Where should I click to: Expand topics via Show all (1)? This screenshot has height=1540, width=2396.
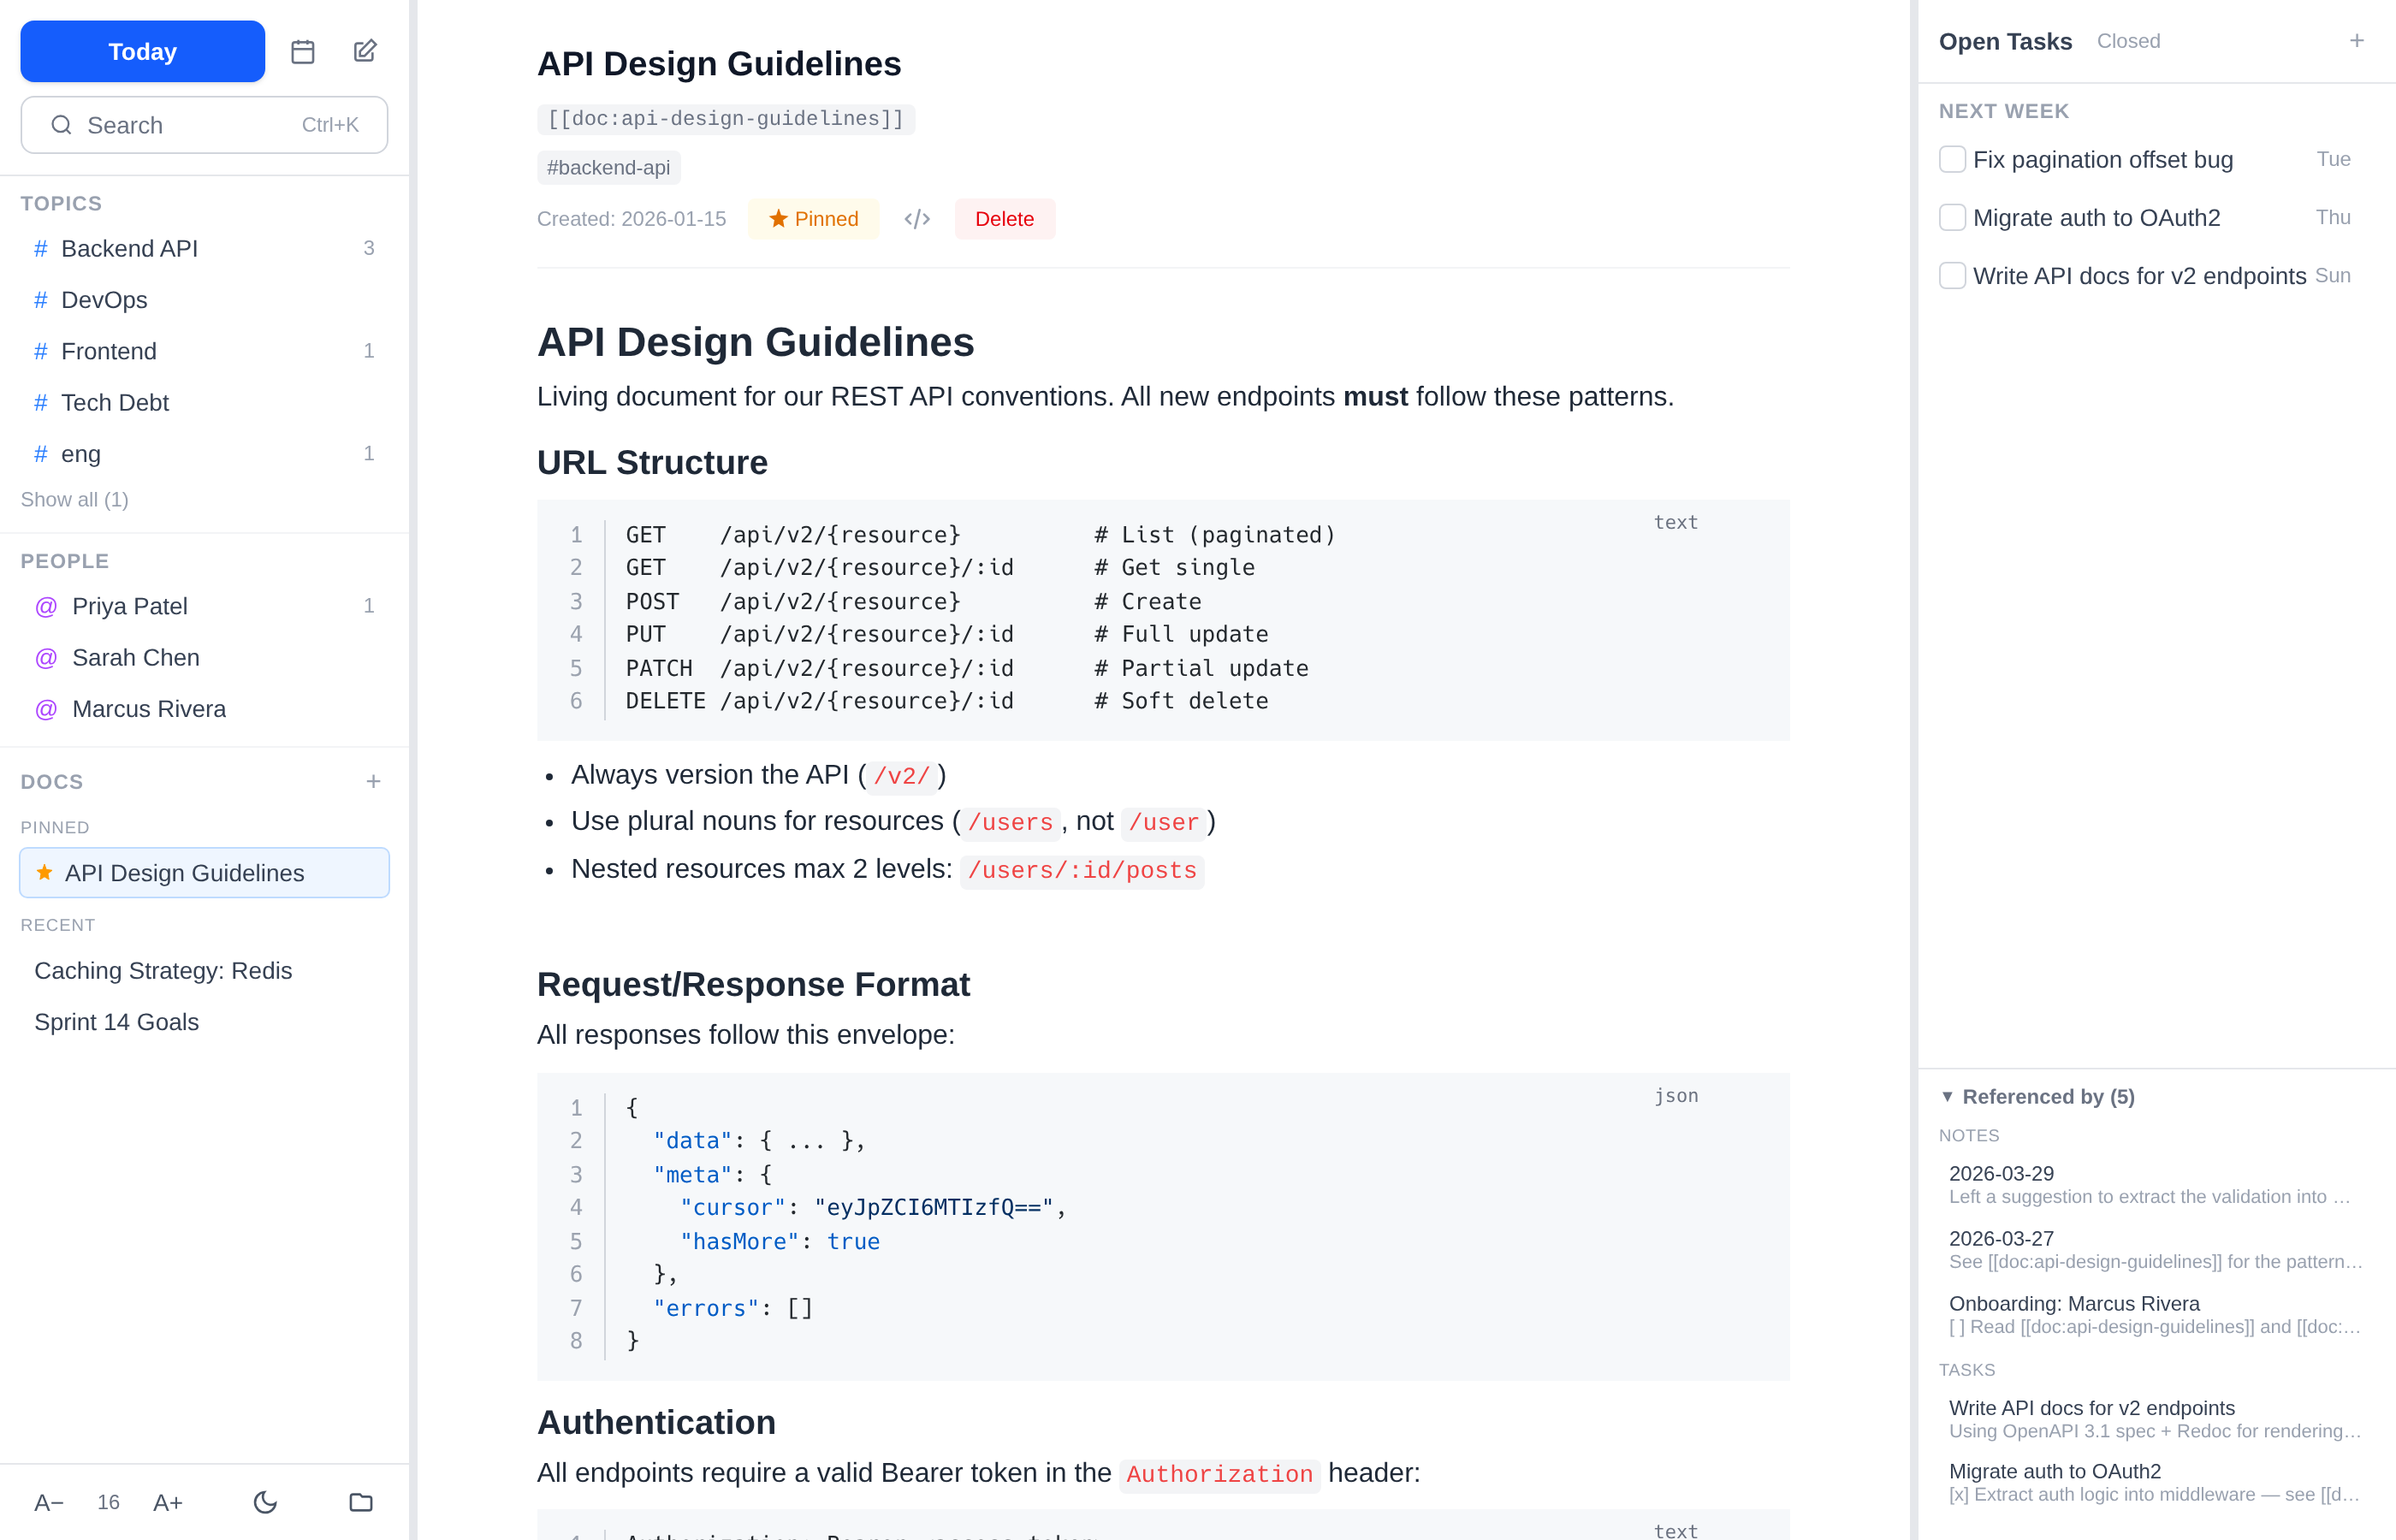pos(75,499)
